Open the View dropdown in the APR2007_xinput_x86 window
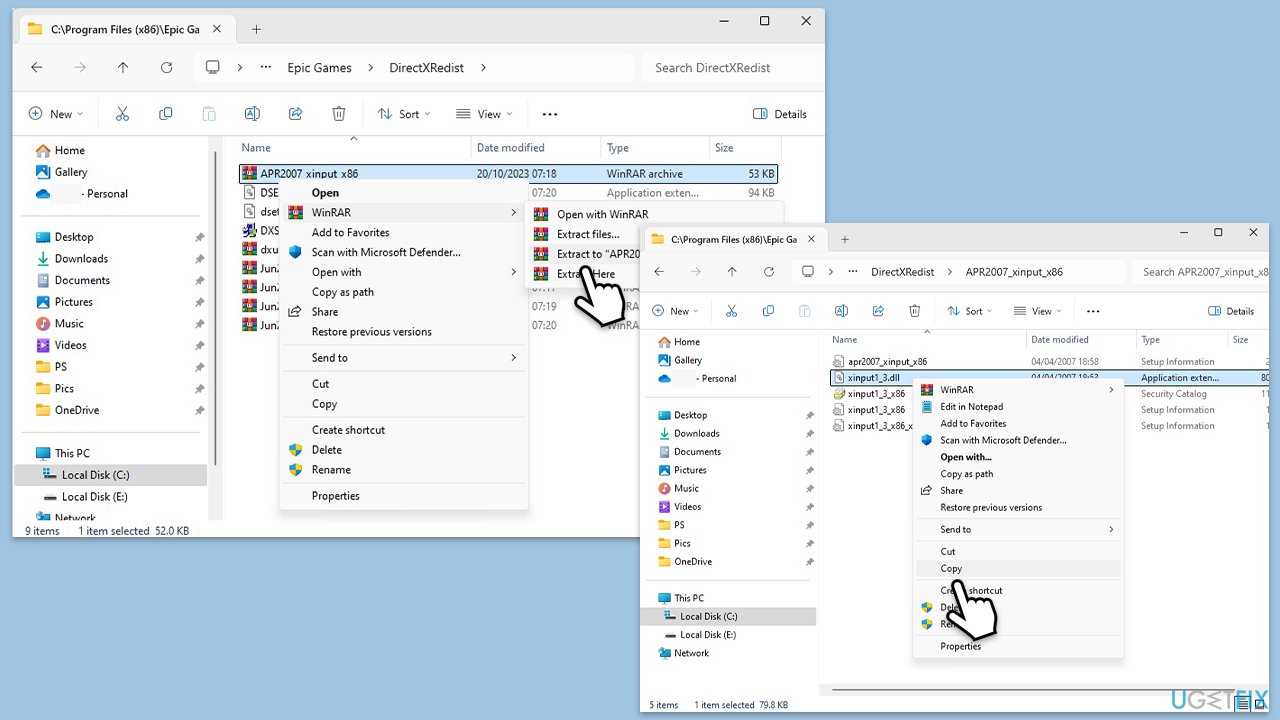The image size is (1280, 720). coord(1036,311)
